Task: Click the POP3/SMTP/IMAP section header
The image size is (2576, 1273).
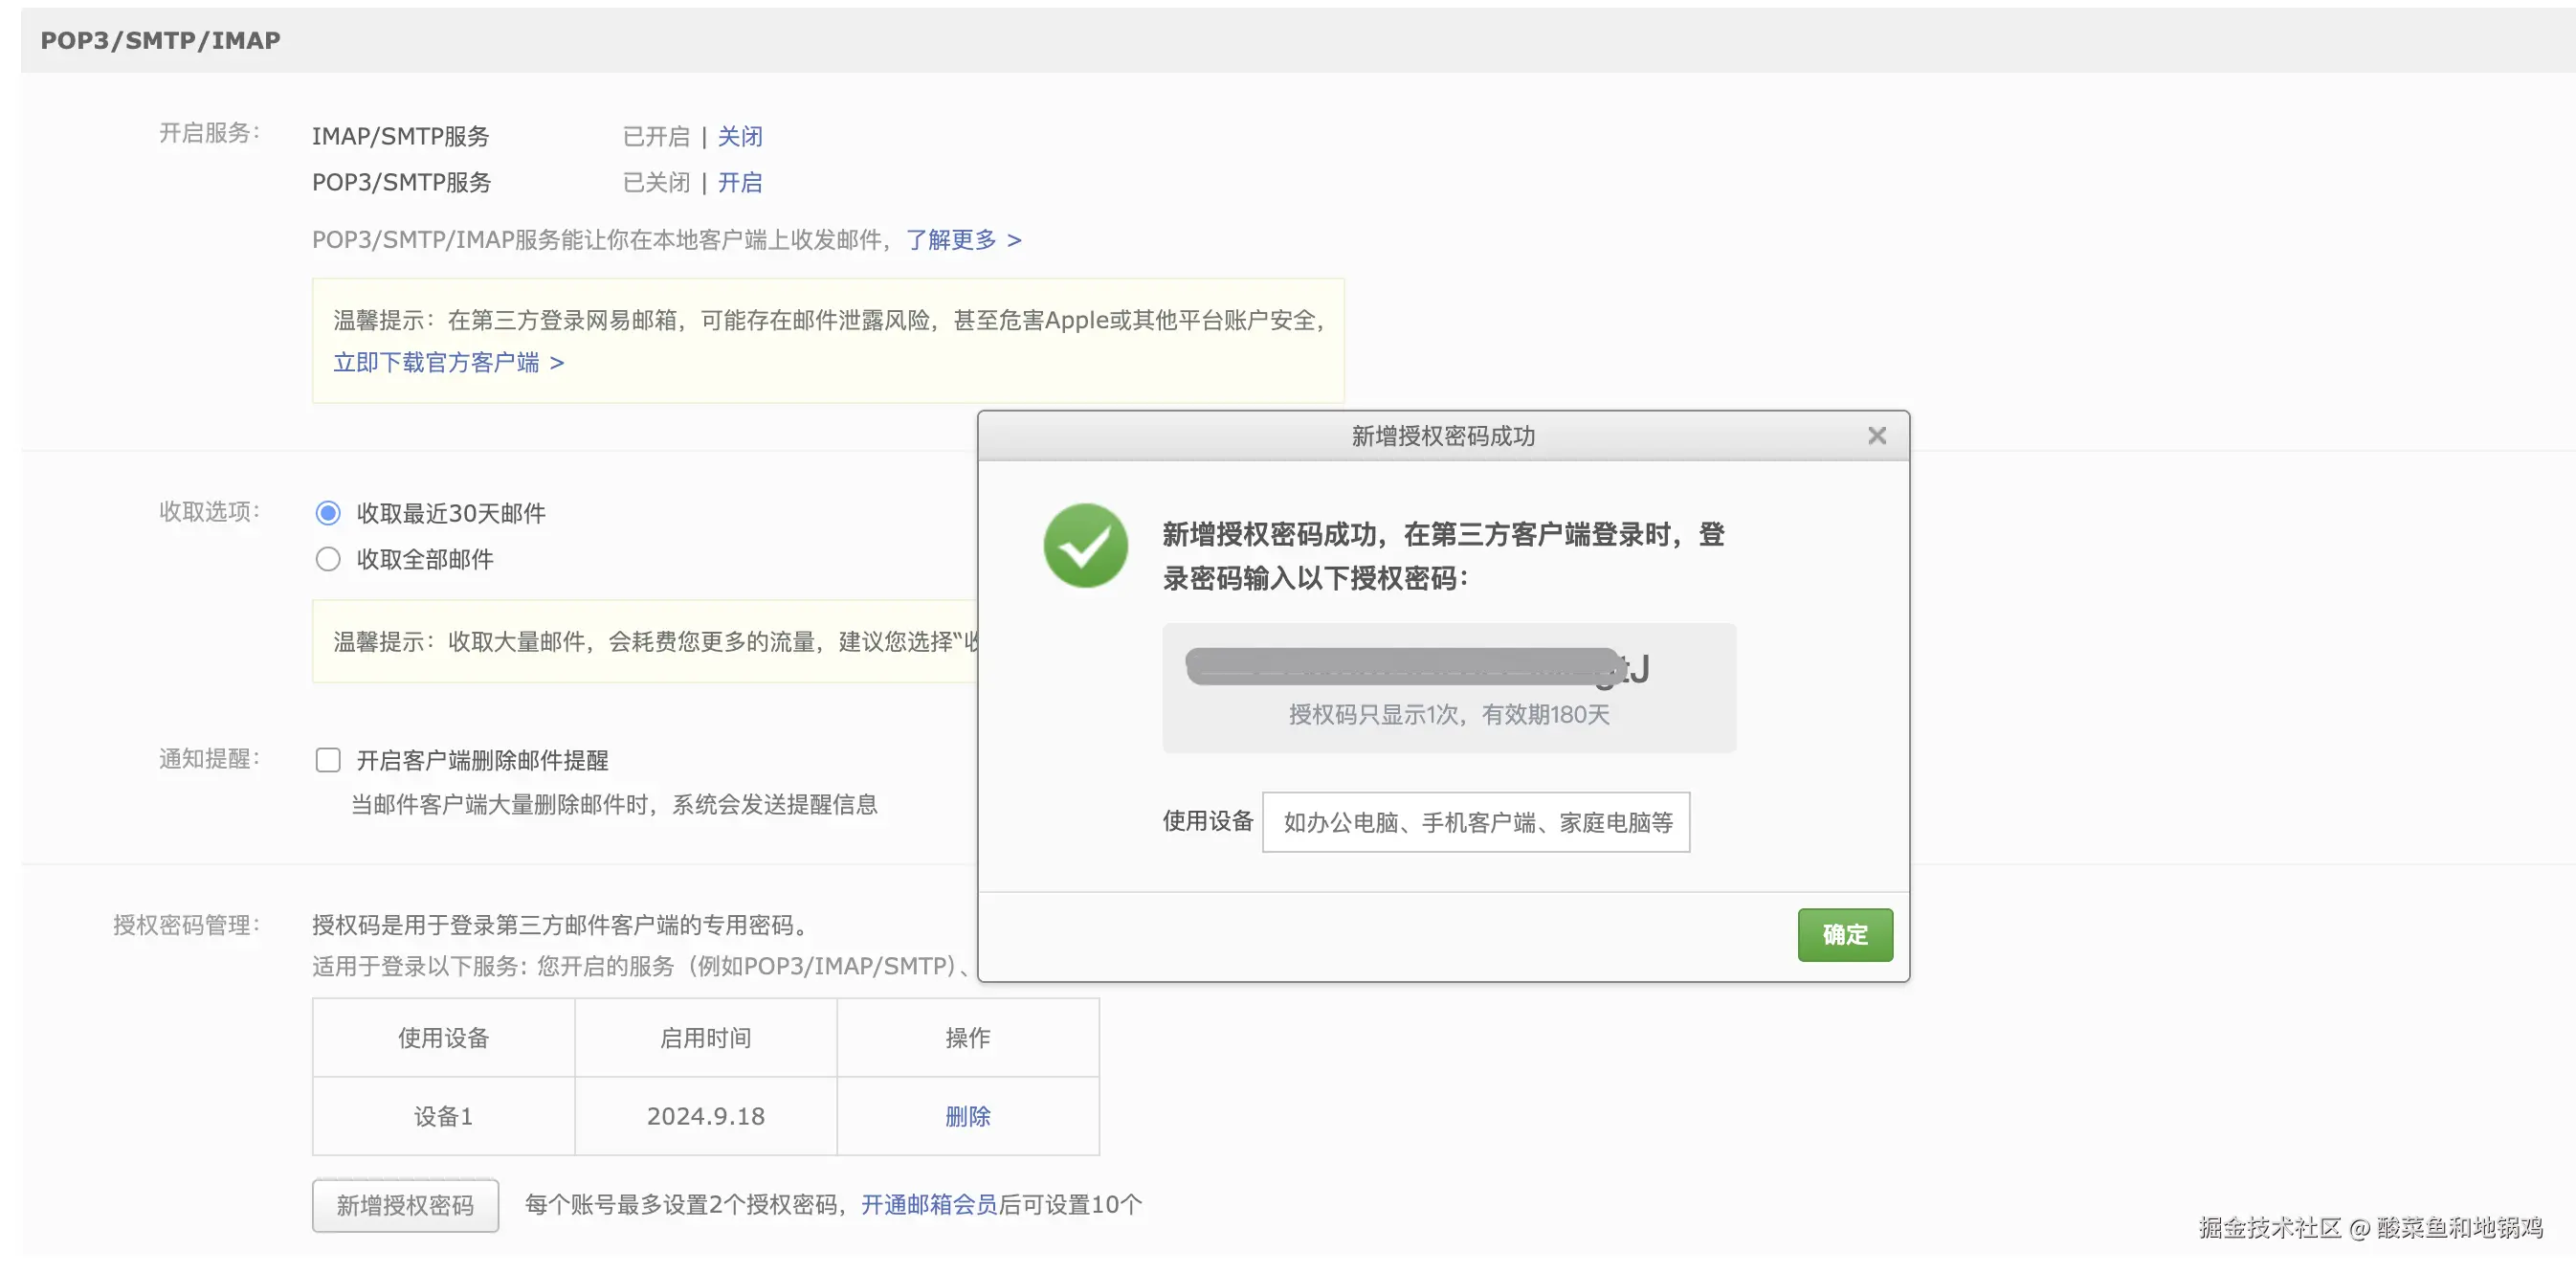Action: tap(160, 40)
